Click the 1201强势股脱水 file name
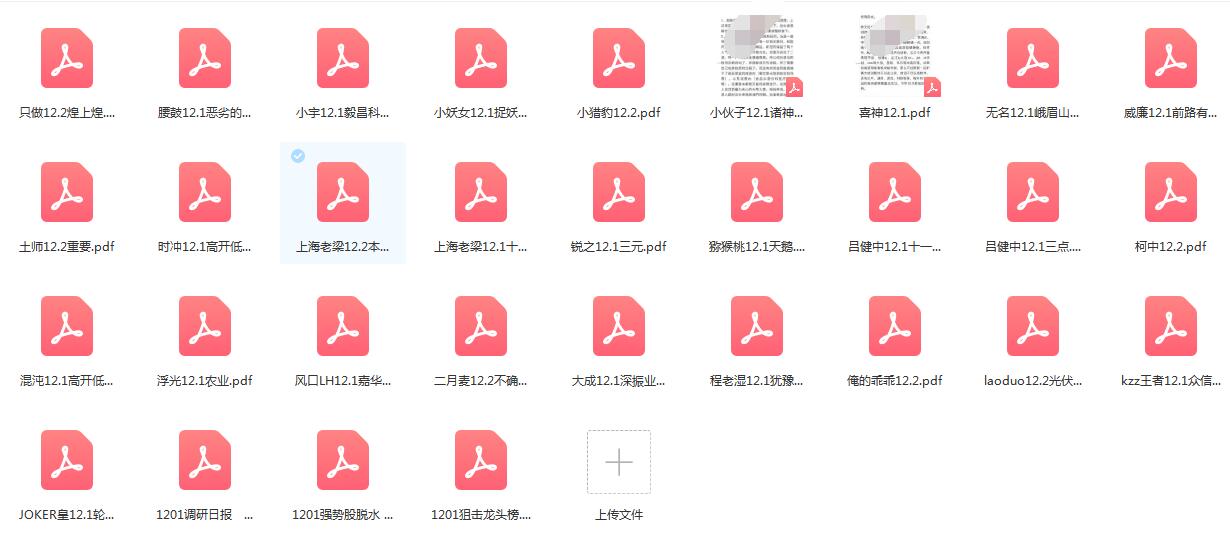The height and width of the screenshot is (537, 1230). (x=343, y=515)
